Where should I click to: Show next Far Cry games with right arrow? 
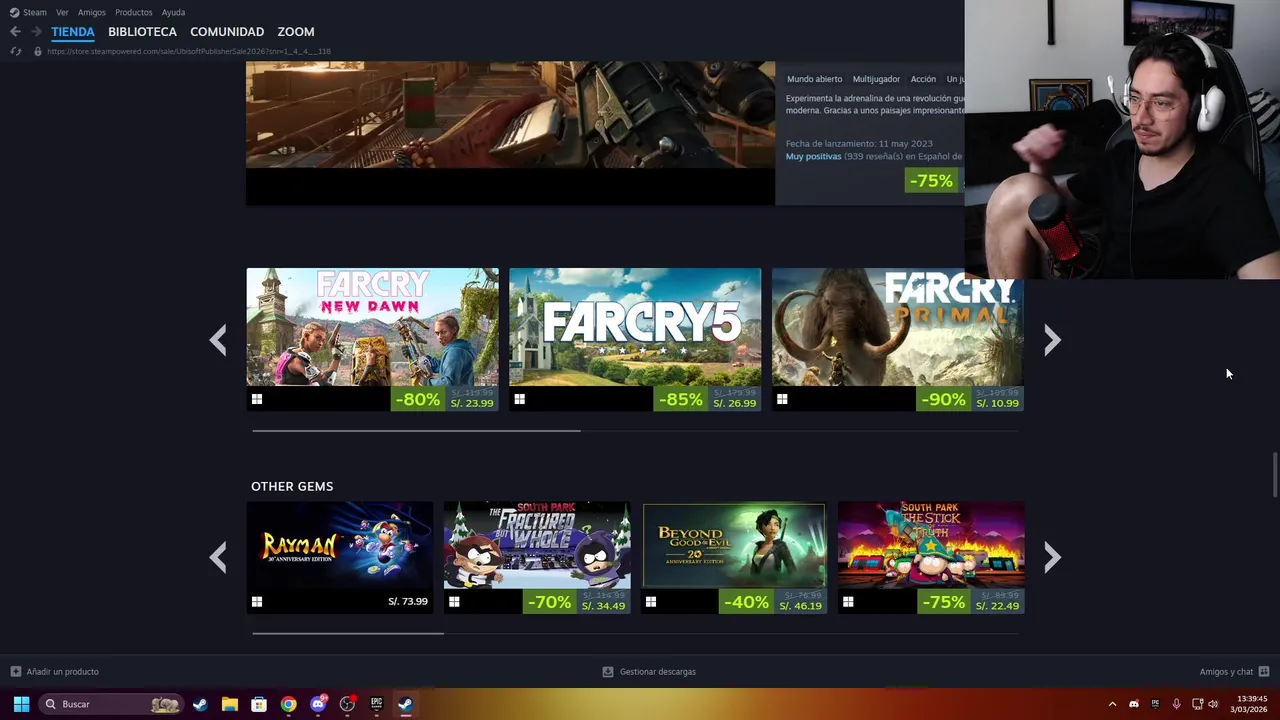coord(1052,340)
